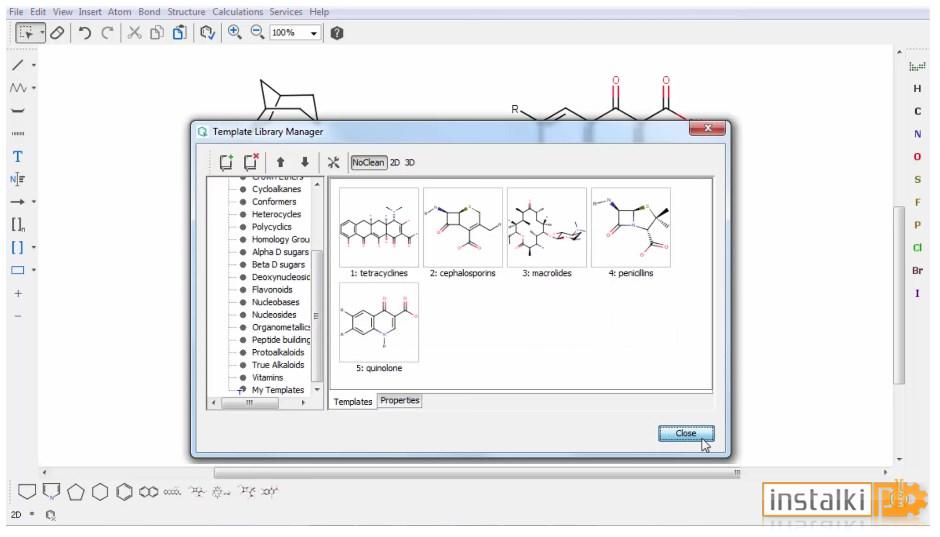Viewport: 940px width, 537px height.
Task: Open template settings wrench icon
Action: point(333,162)
